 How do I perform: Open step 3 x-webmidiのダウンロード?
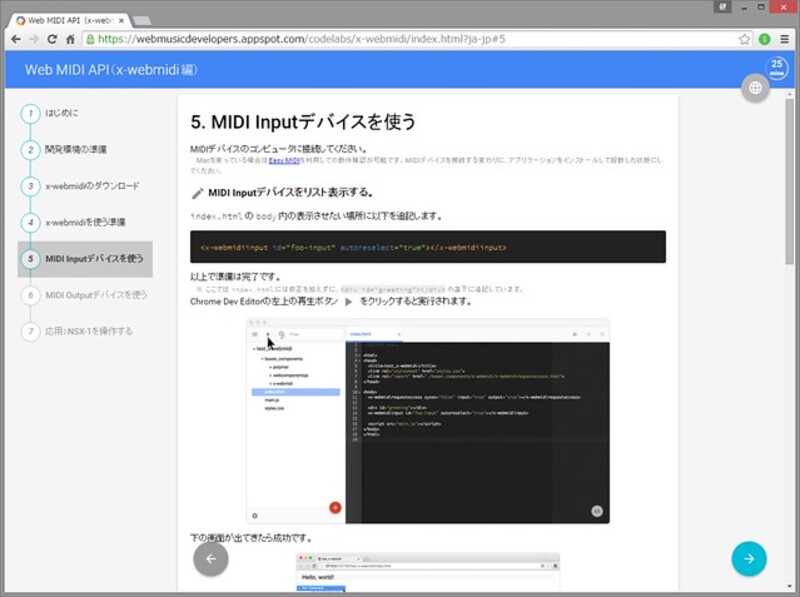pos(80,186)
